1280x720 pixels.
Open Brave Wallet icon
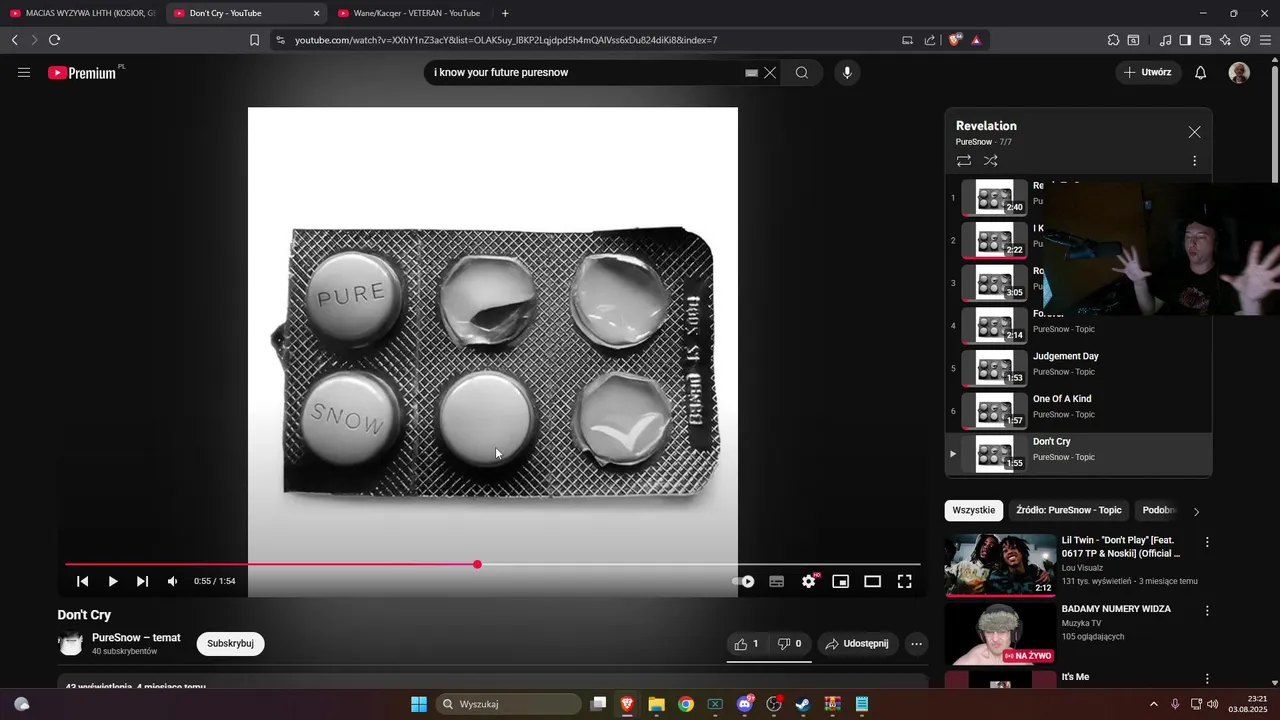[x=1205, y=40]
